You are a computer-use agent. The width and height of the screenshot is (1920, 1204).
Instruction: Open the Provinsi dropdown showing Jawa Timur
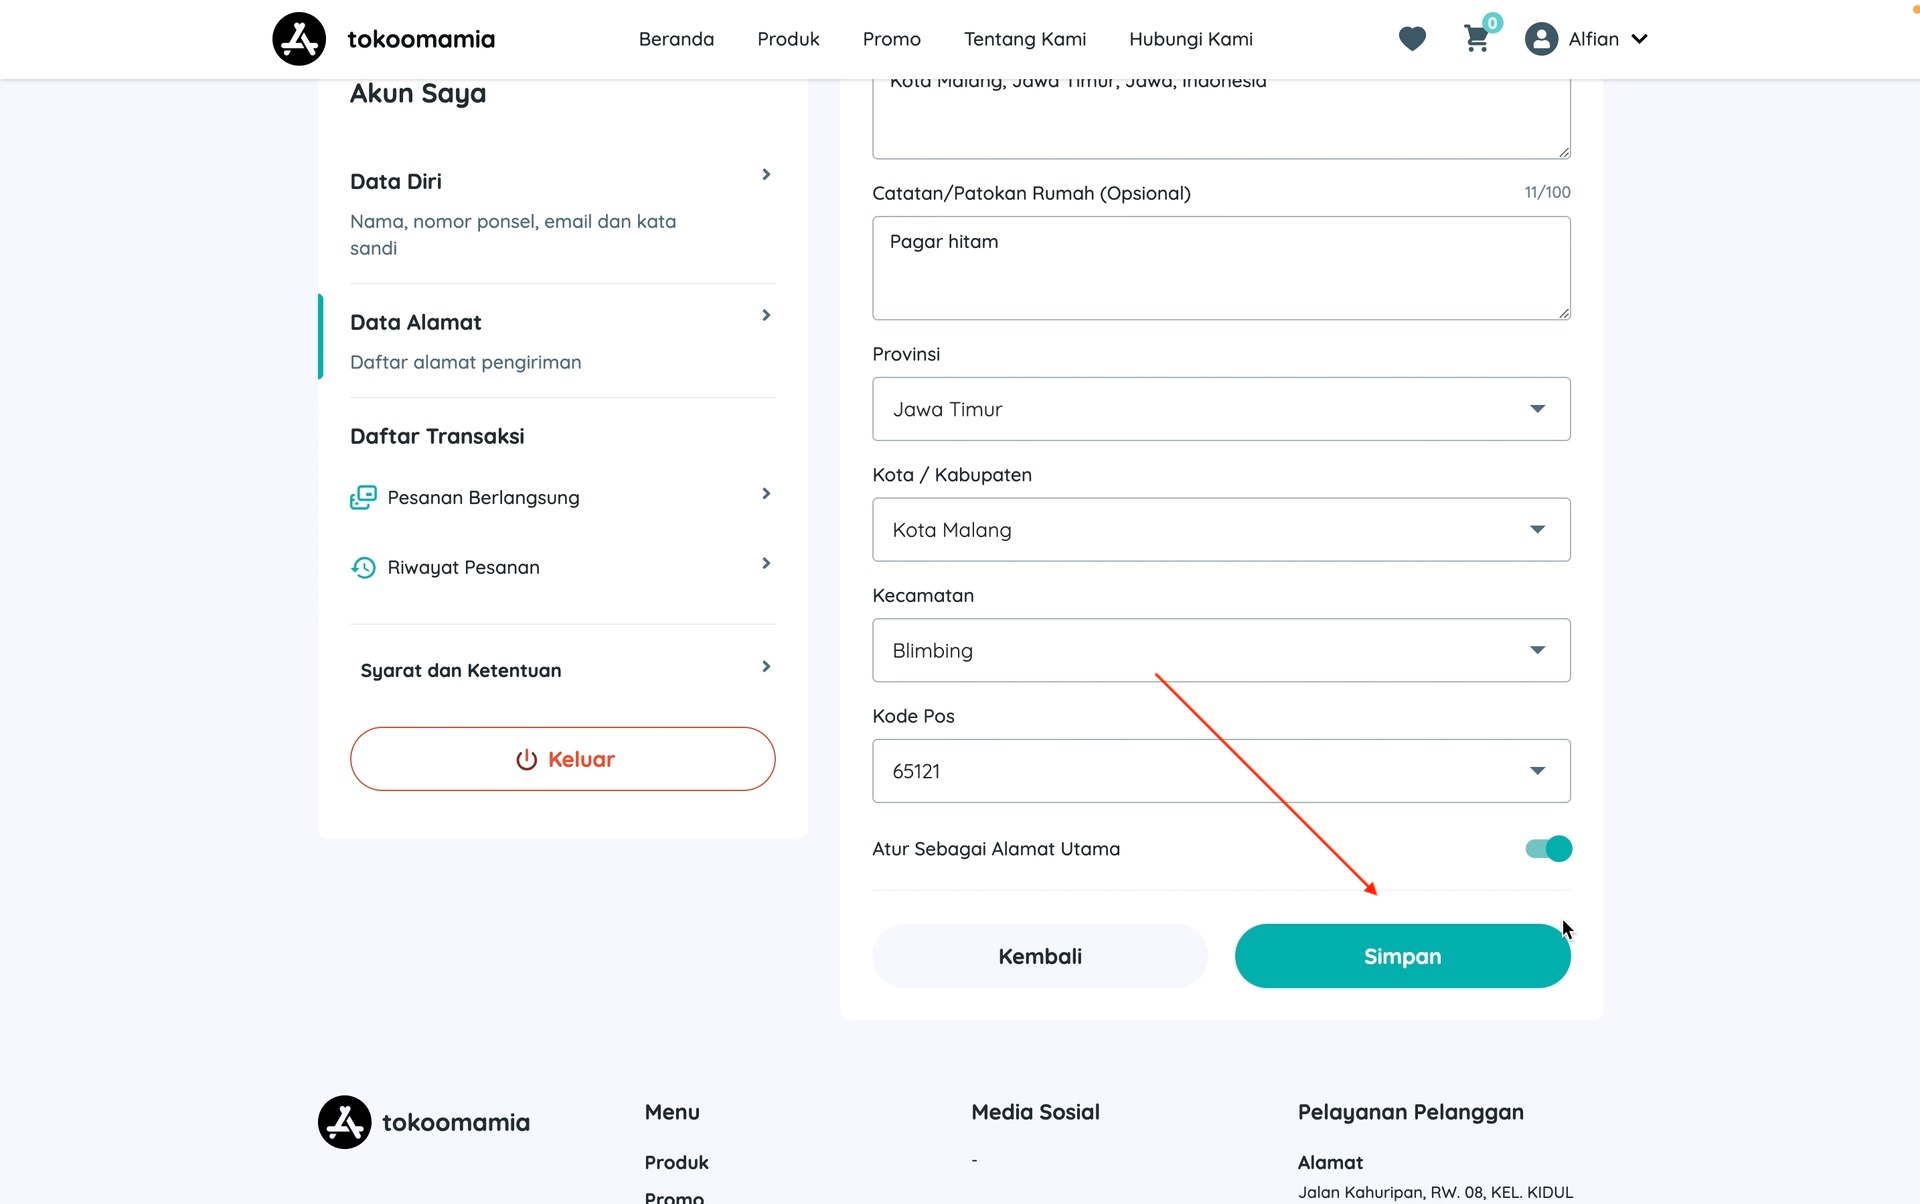tap(1221, 409)
